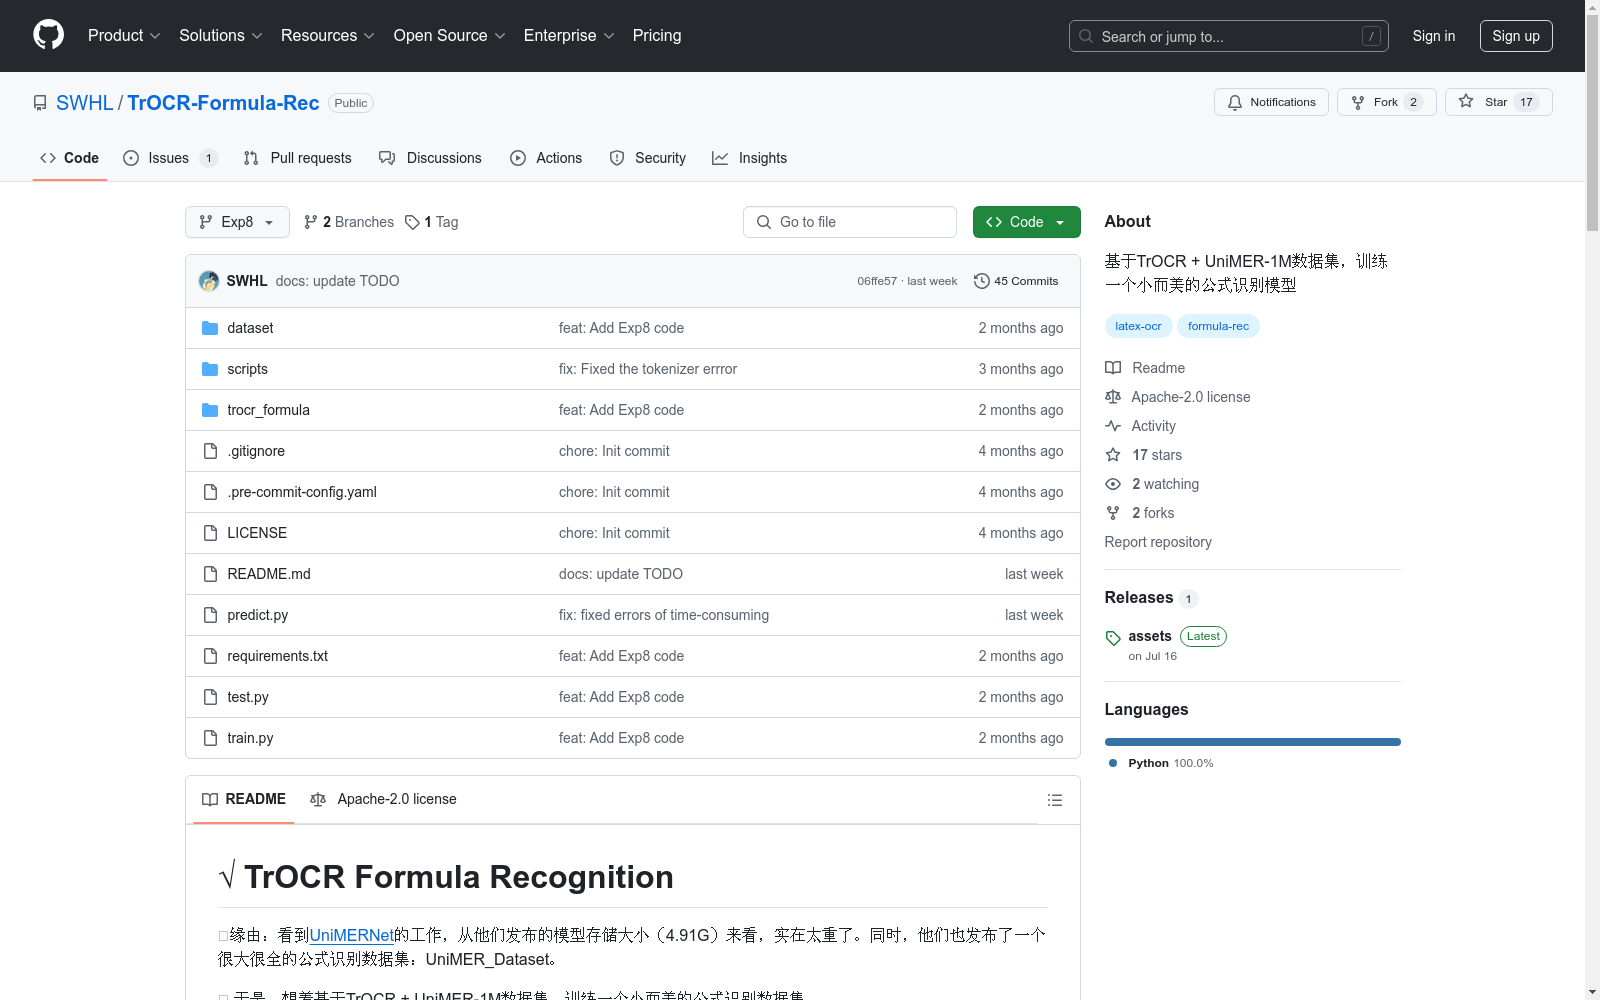Screen dimensions: 1600x1000
Task: Expand the Open Source menu
Action: pos(450,36)
